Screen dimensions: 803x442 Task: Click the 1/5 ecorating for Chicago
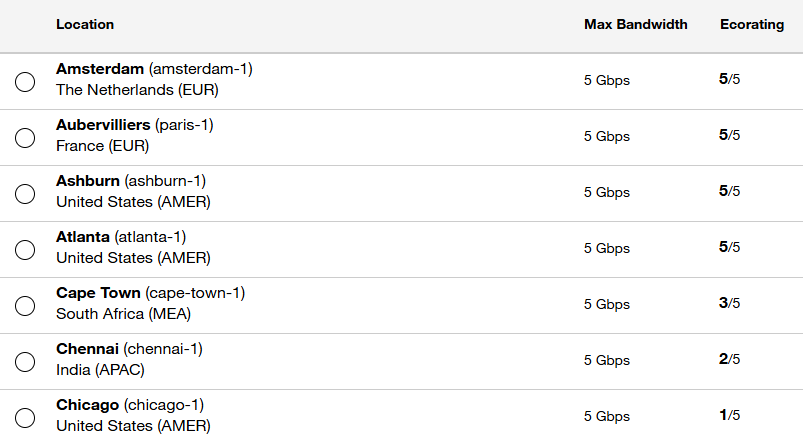click(x=730, y=415)
